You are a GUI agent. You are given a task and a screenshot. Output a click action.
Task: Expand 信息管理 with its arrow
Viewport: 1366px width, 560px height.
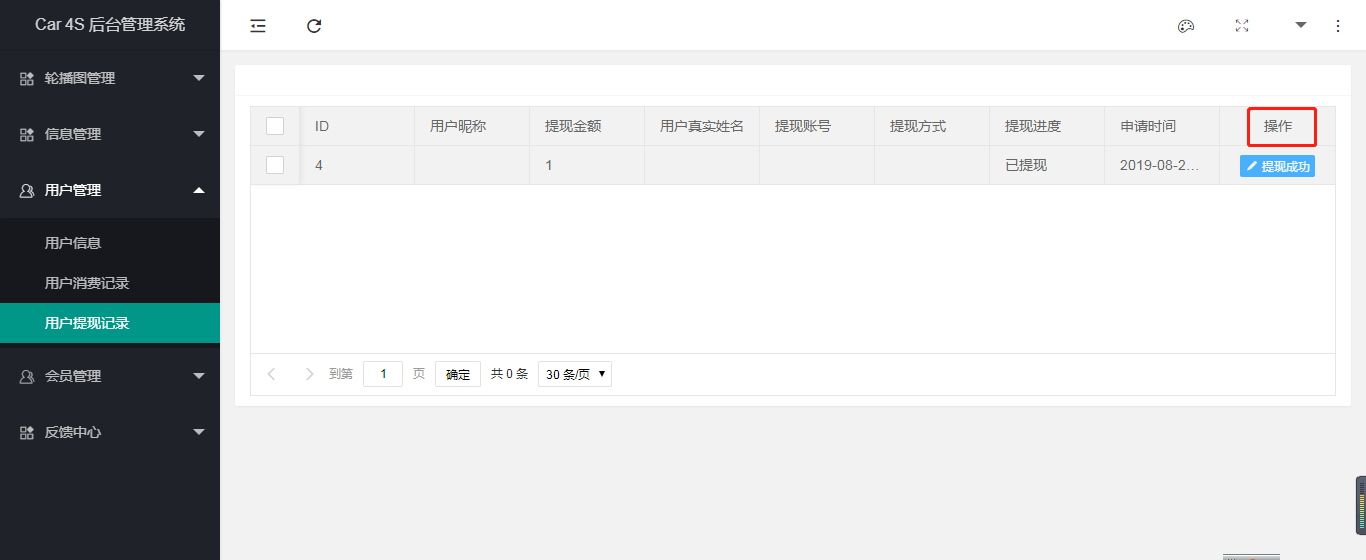coord(199,134)
